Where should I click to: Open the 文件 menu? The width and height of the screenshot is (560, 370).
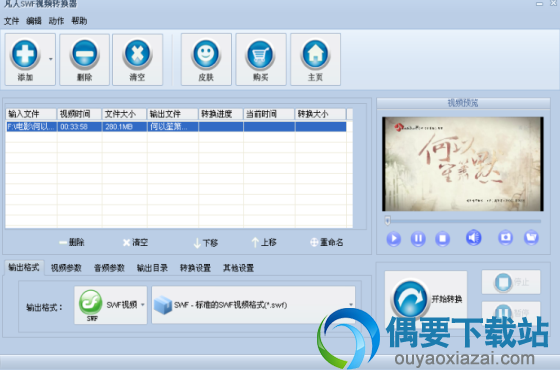point(11,21)
